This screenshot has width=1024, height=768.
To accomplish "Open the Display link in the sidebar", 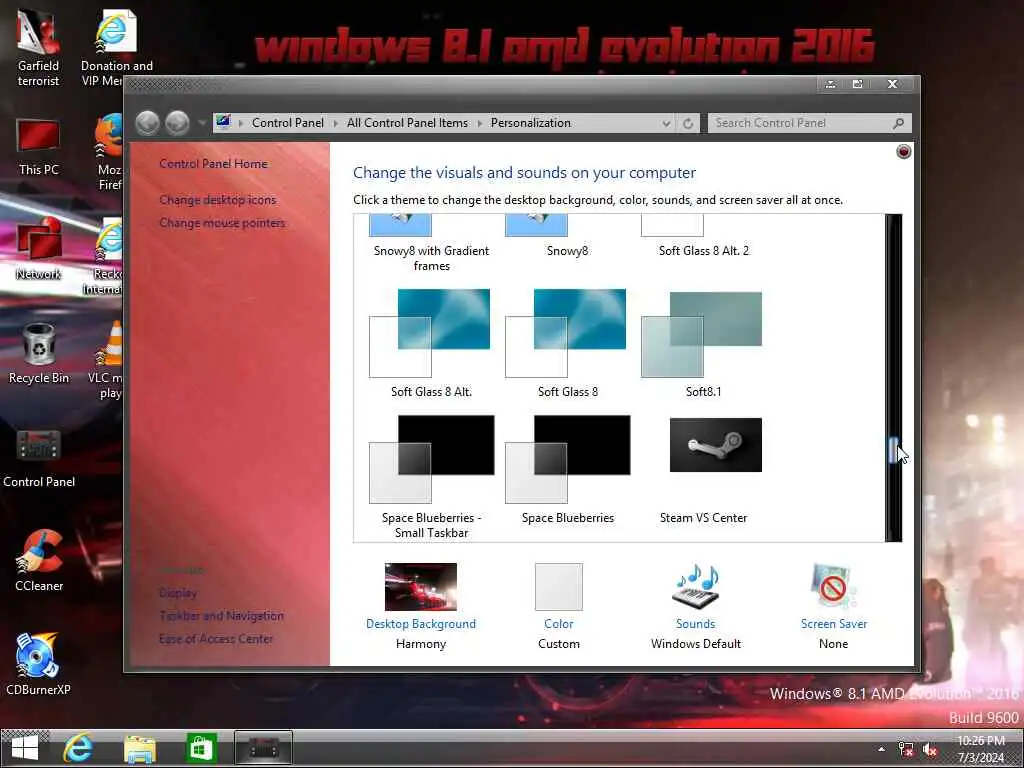I will 178,593.
